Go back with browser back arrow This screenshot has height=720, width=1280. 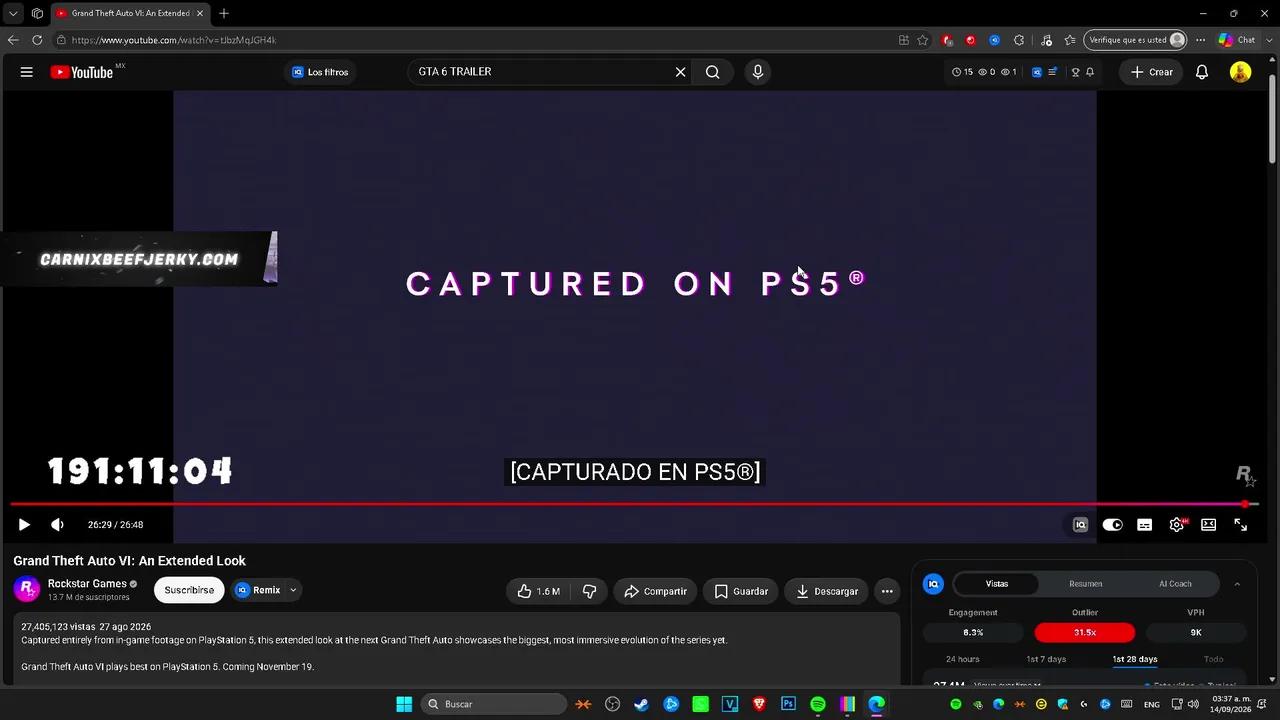coord(13,40)
